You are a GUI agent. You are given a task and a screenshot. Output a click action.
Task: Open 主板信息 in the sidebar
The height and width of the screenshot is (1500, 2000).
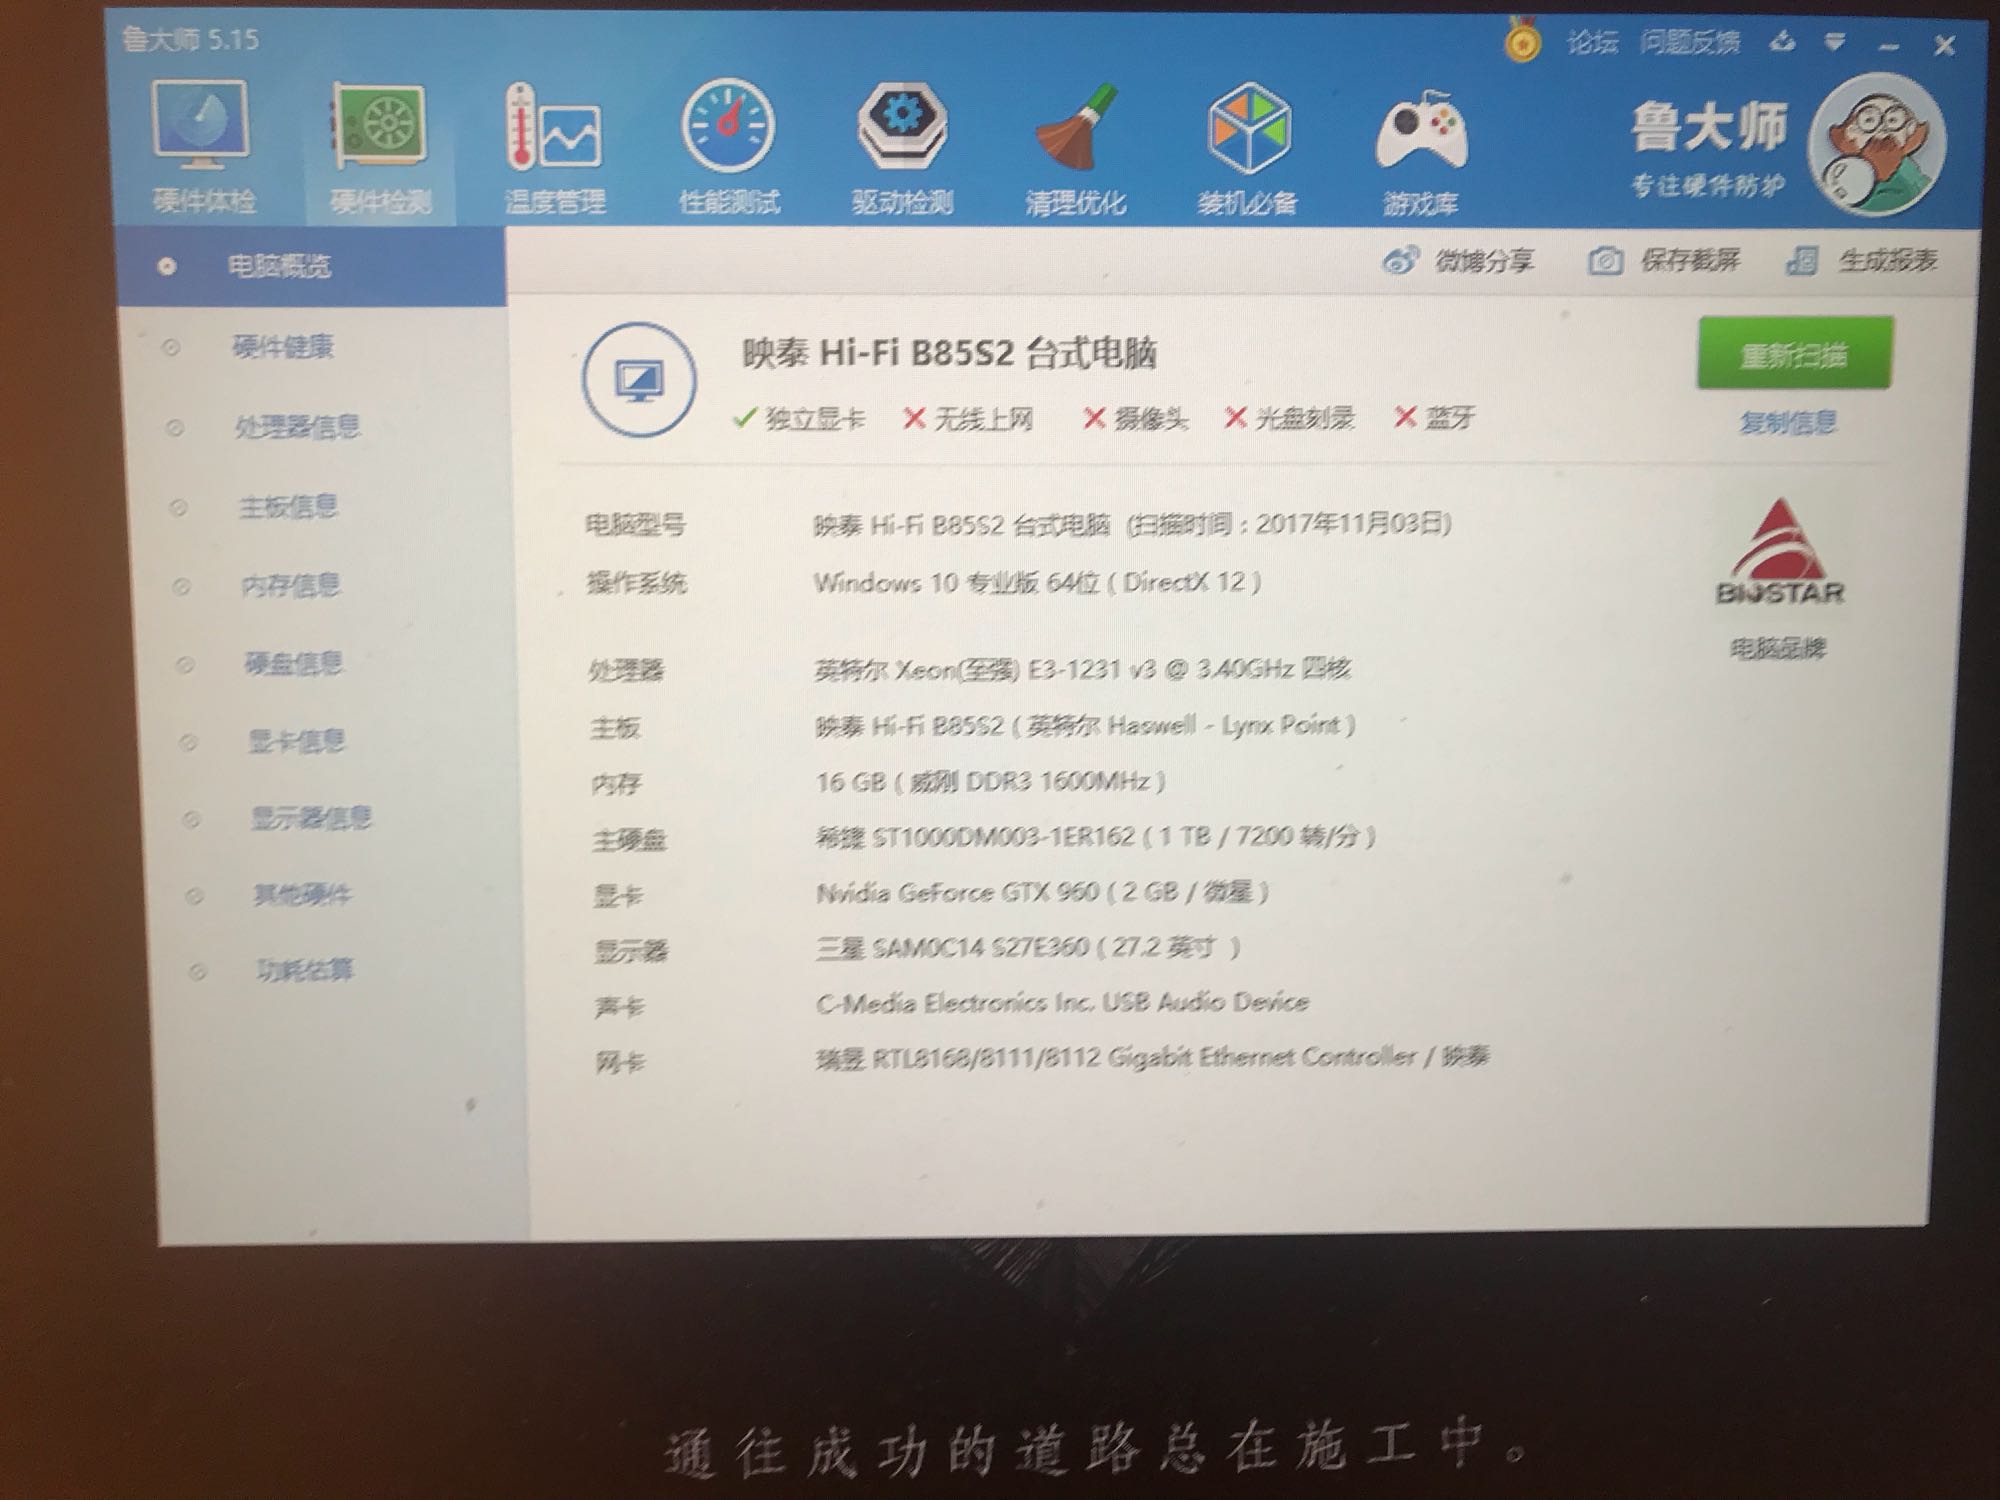[x=288, y=507]
